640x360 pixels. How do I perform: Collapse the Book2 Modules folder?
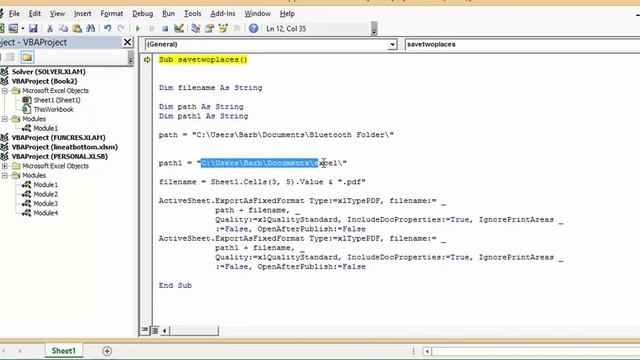click(5, 119)
